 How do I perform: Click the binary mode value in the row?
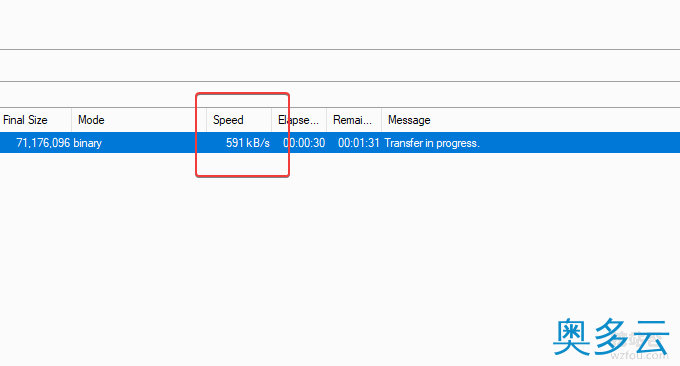pyautogui.click(x=88, y=143)
